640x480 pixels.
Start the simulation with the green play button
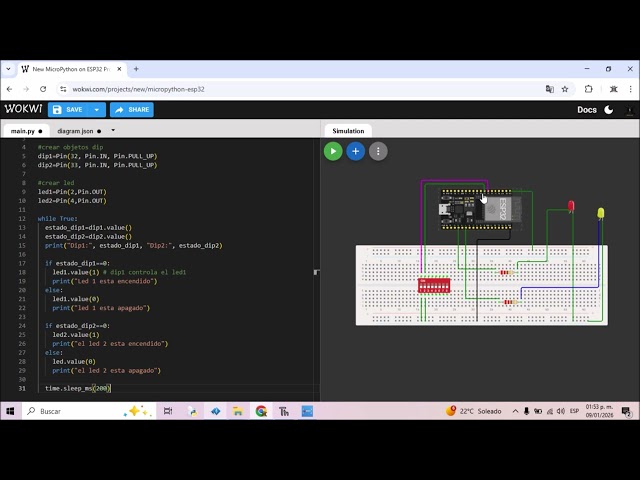pyautogui.click(x=333, y=151)
